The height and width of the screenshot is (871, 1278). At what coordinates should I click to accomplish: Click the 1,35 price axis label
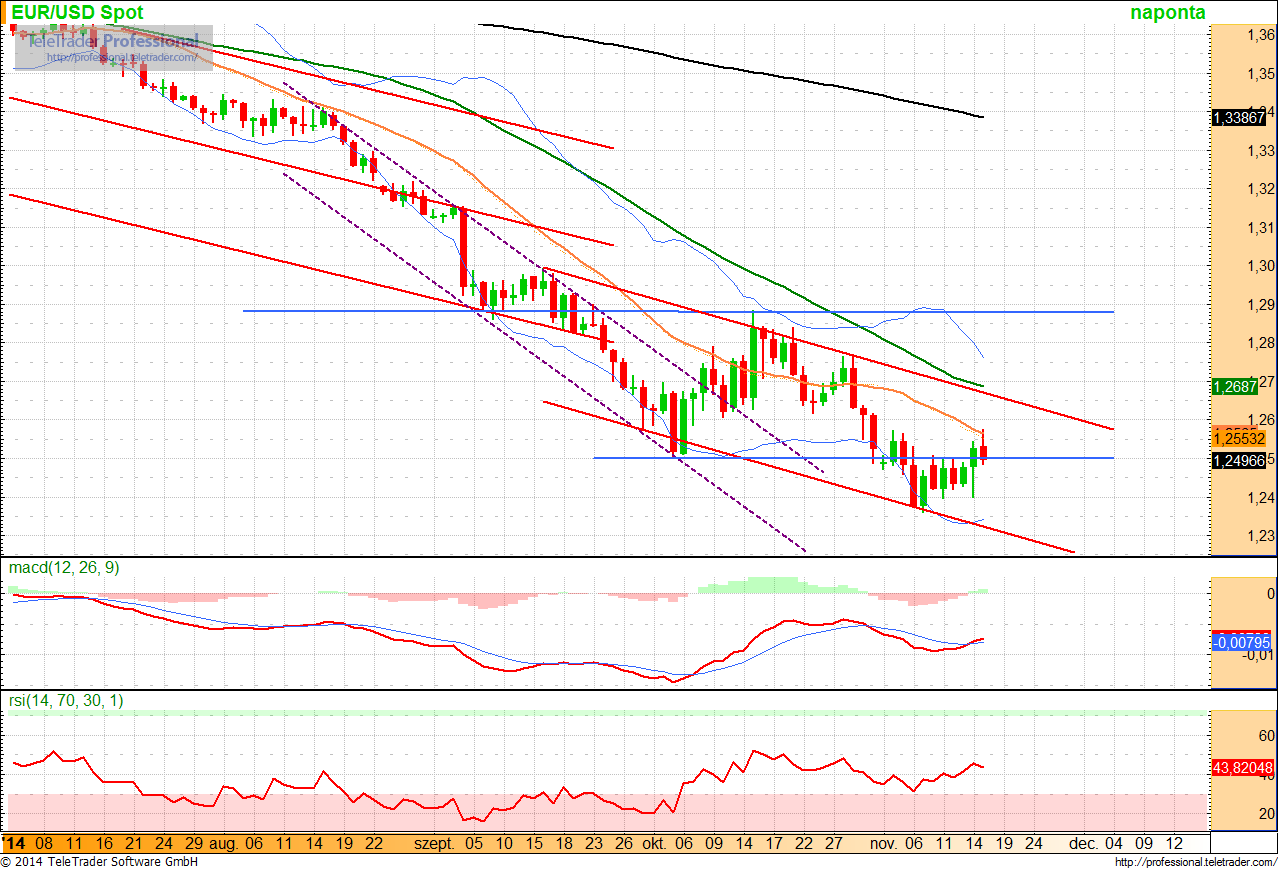pyautogui.click(x=1262, y=74)
